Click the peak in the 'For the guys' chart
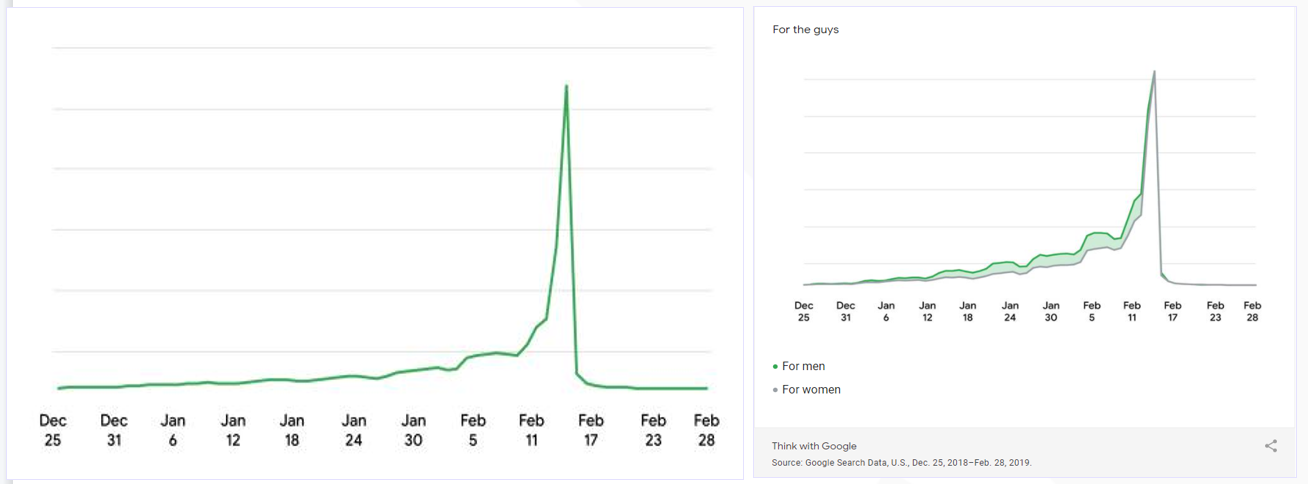The height and width of the screenshot is (484, 1308). tap(1154, 72)
